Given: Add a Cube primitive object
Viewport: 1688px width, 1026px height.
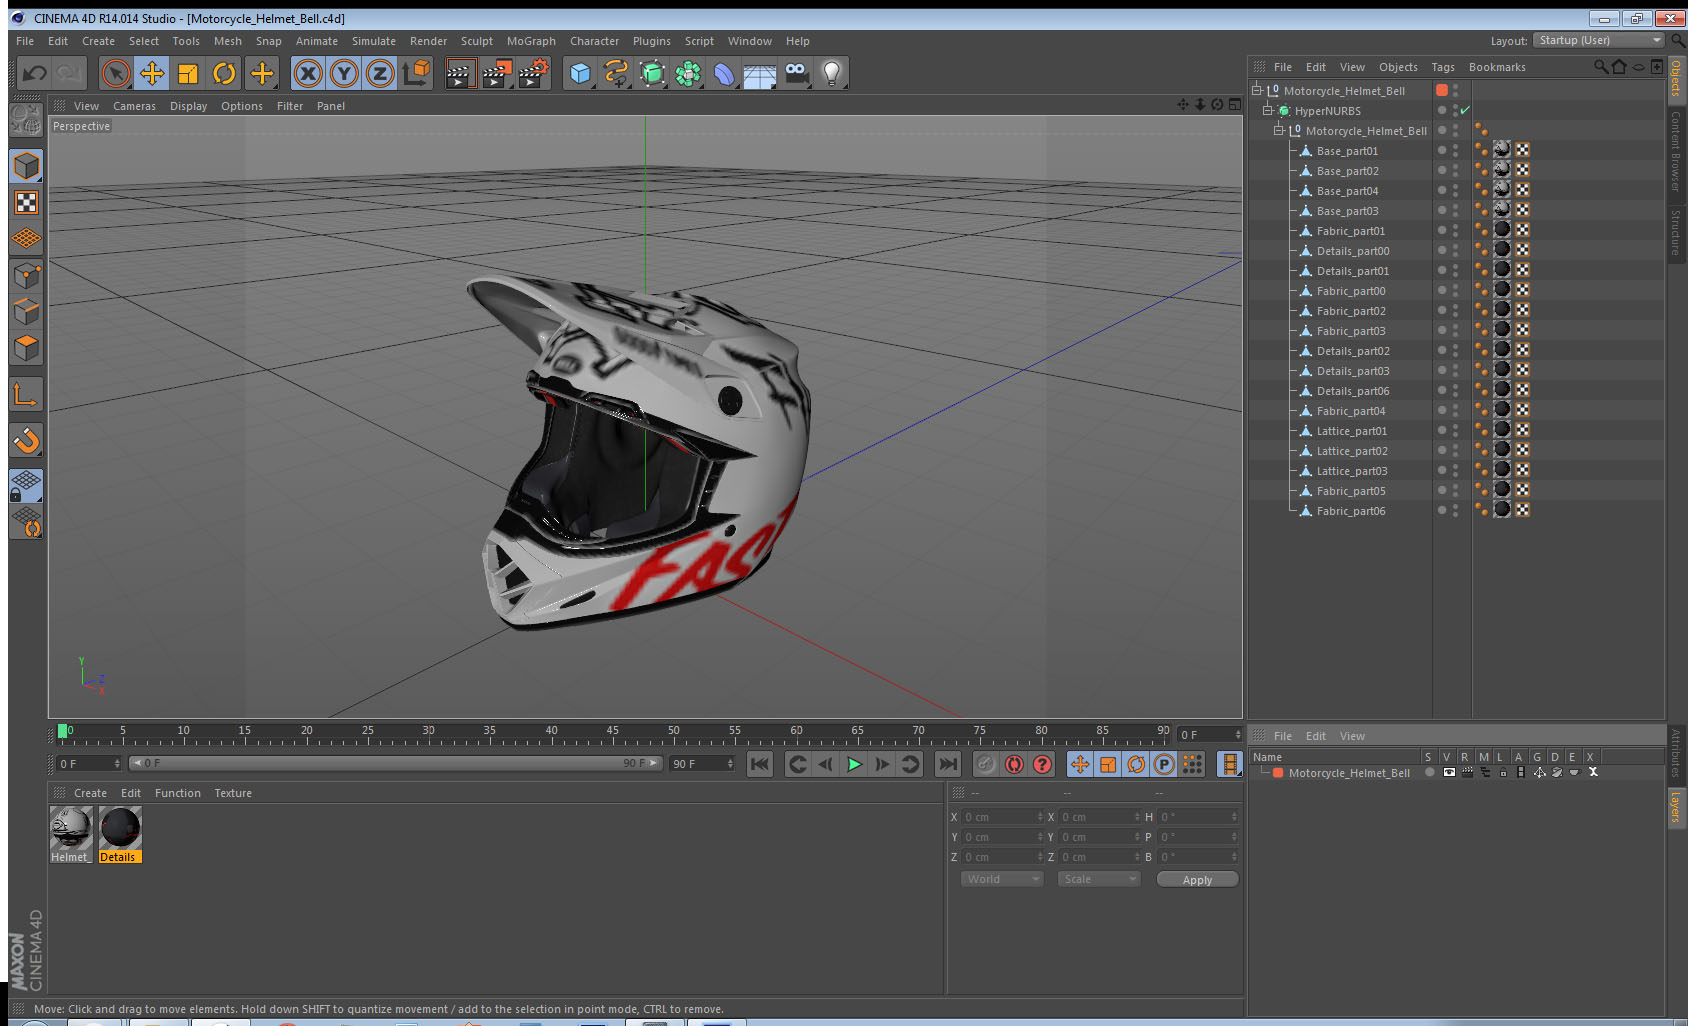Looking at the screenshot, I should (580, 73).
